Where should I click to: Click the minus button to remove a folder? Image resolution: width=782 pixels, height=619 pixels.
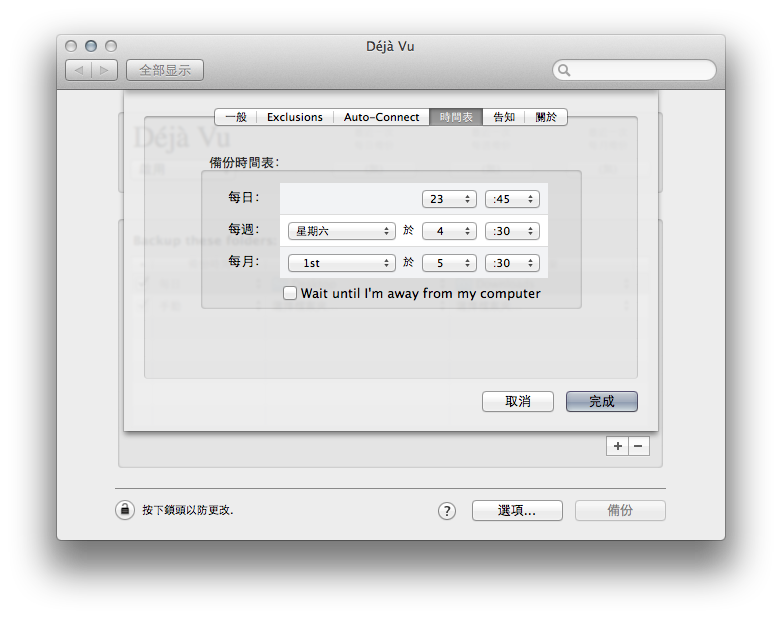[x=639, y=446]
